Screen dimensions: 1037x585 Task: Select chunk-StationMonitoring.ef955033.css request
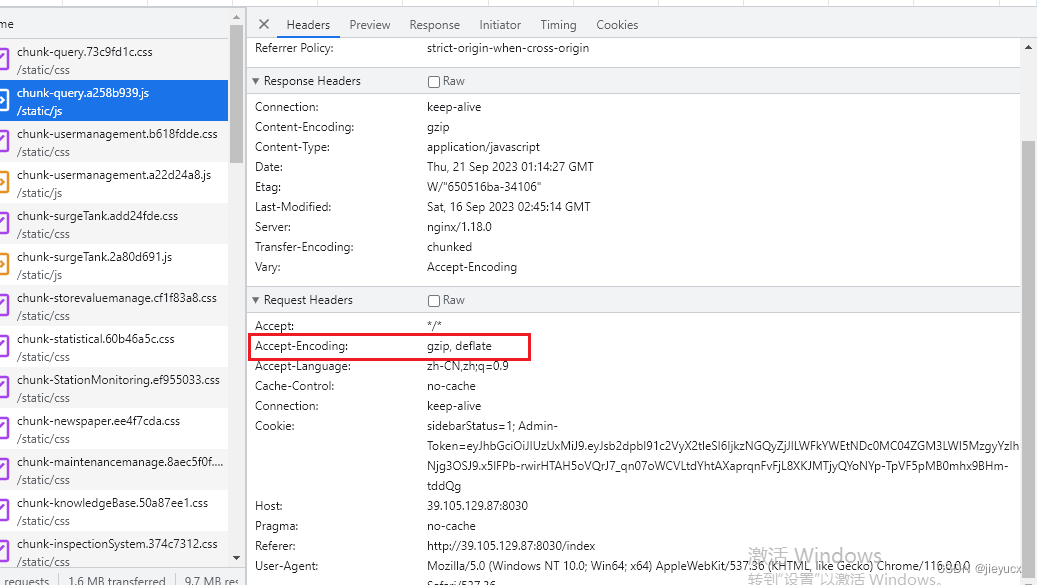point(118,388)
